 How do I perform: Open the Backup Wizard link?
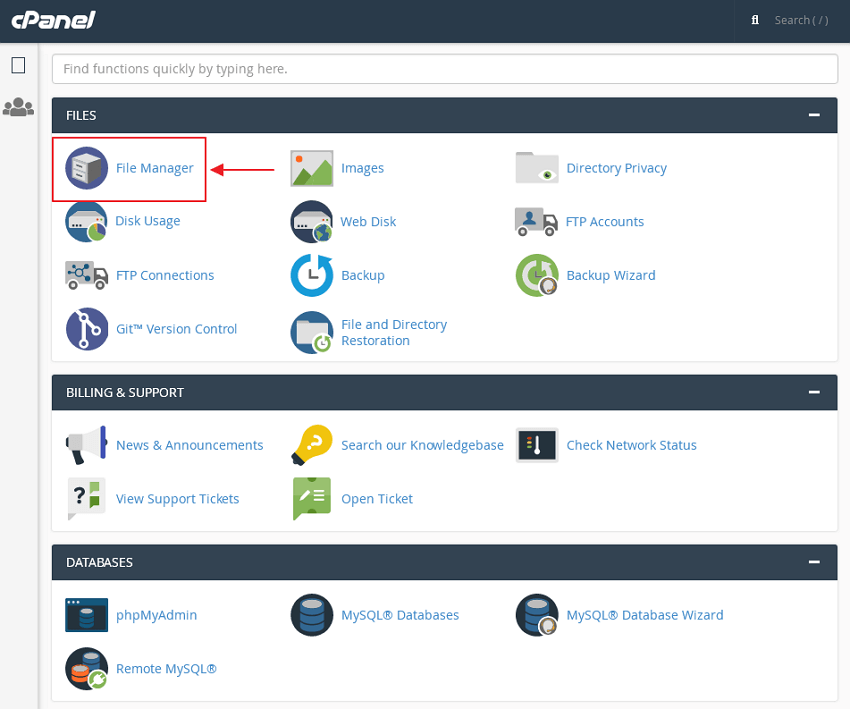(611, 275)
